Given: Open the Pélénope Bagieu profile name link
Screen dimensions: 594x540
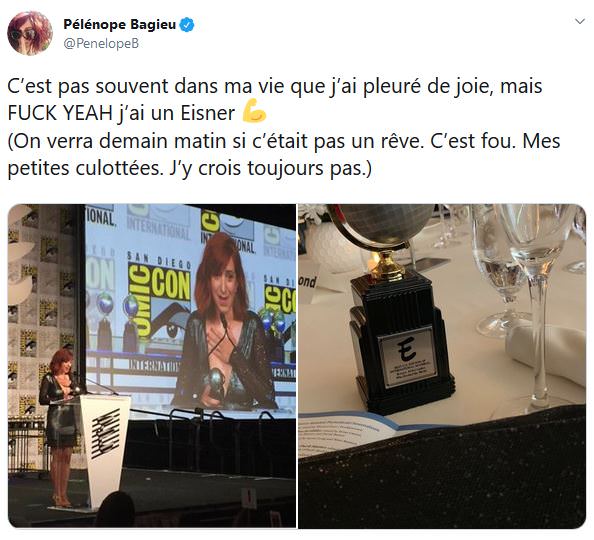Looking at the screenshot, I should [120, 25].
